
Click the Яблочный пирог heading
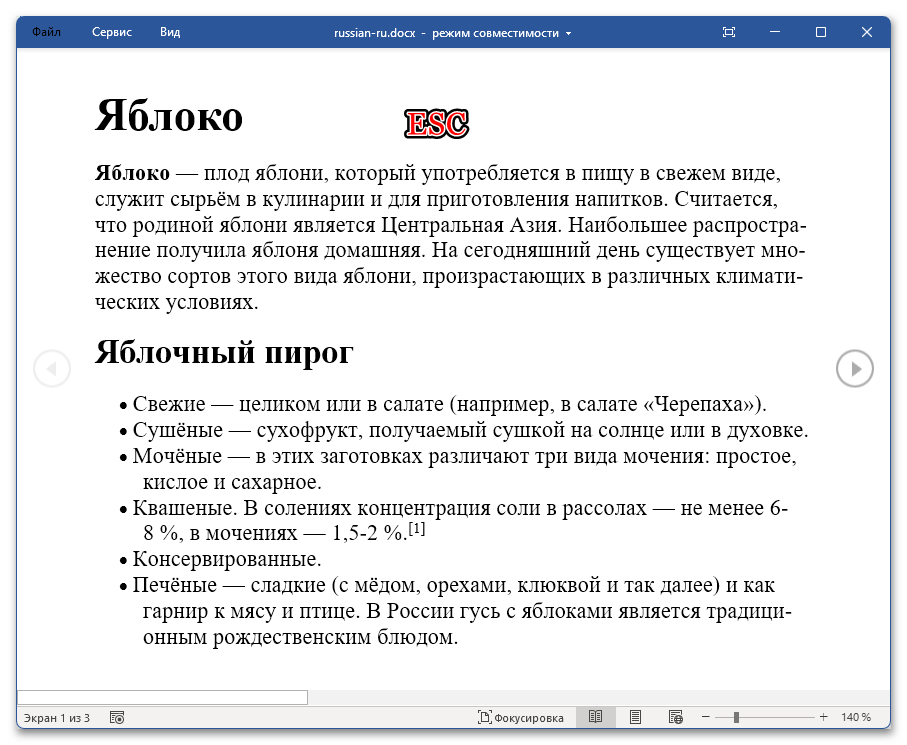(224, 352)
